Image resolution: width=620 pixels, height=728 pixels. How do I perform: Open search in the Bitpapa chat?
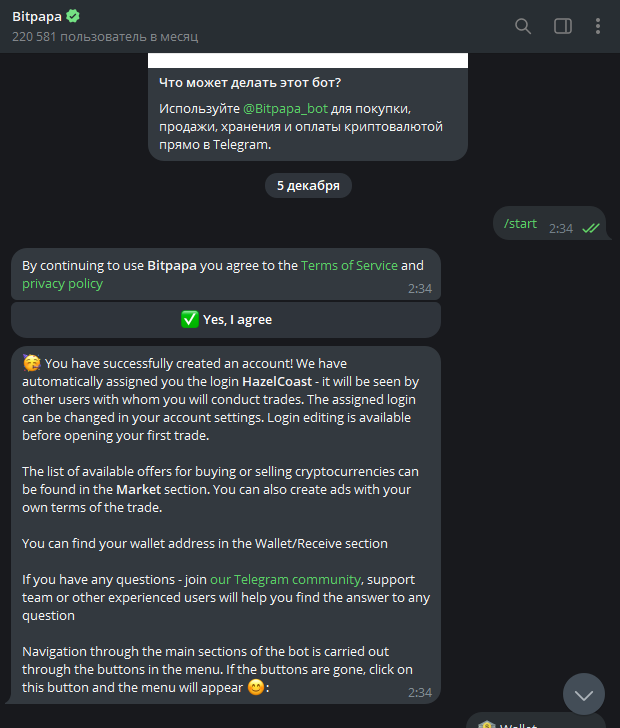523,26
